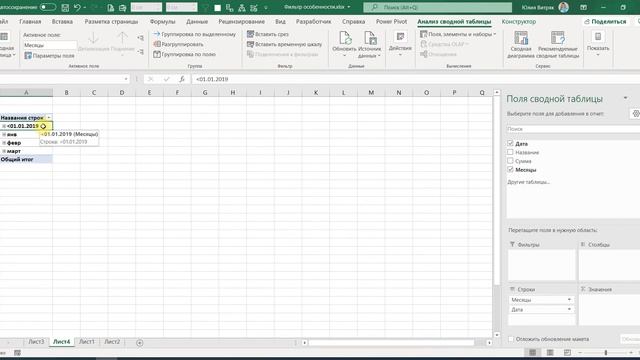Image resolution: width=640 pixels, height=360 pixels.
Task: Expand the март pivot row
Action: (x=4, y=151)
